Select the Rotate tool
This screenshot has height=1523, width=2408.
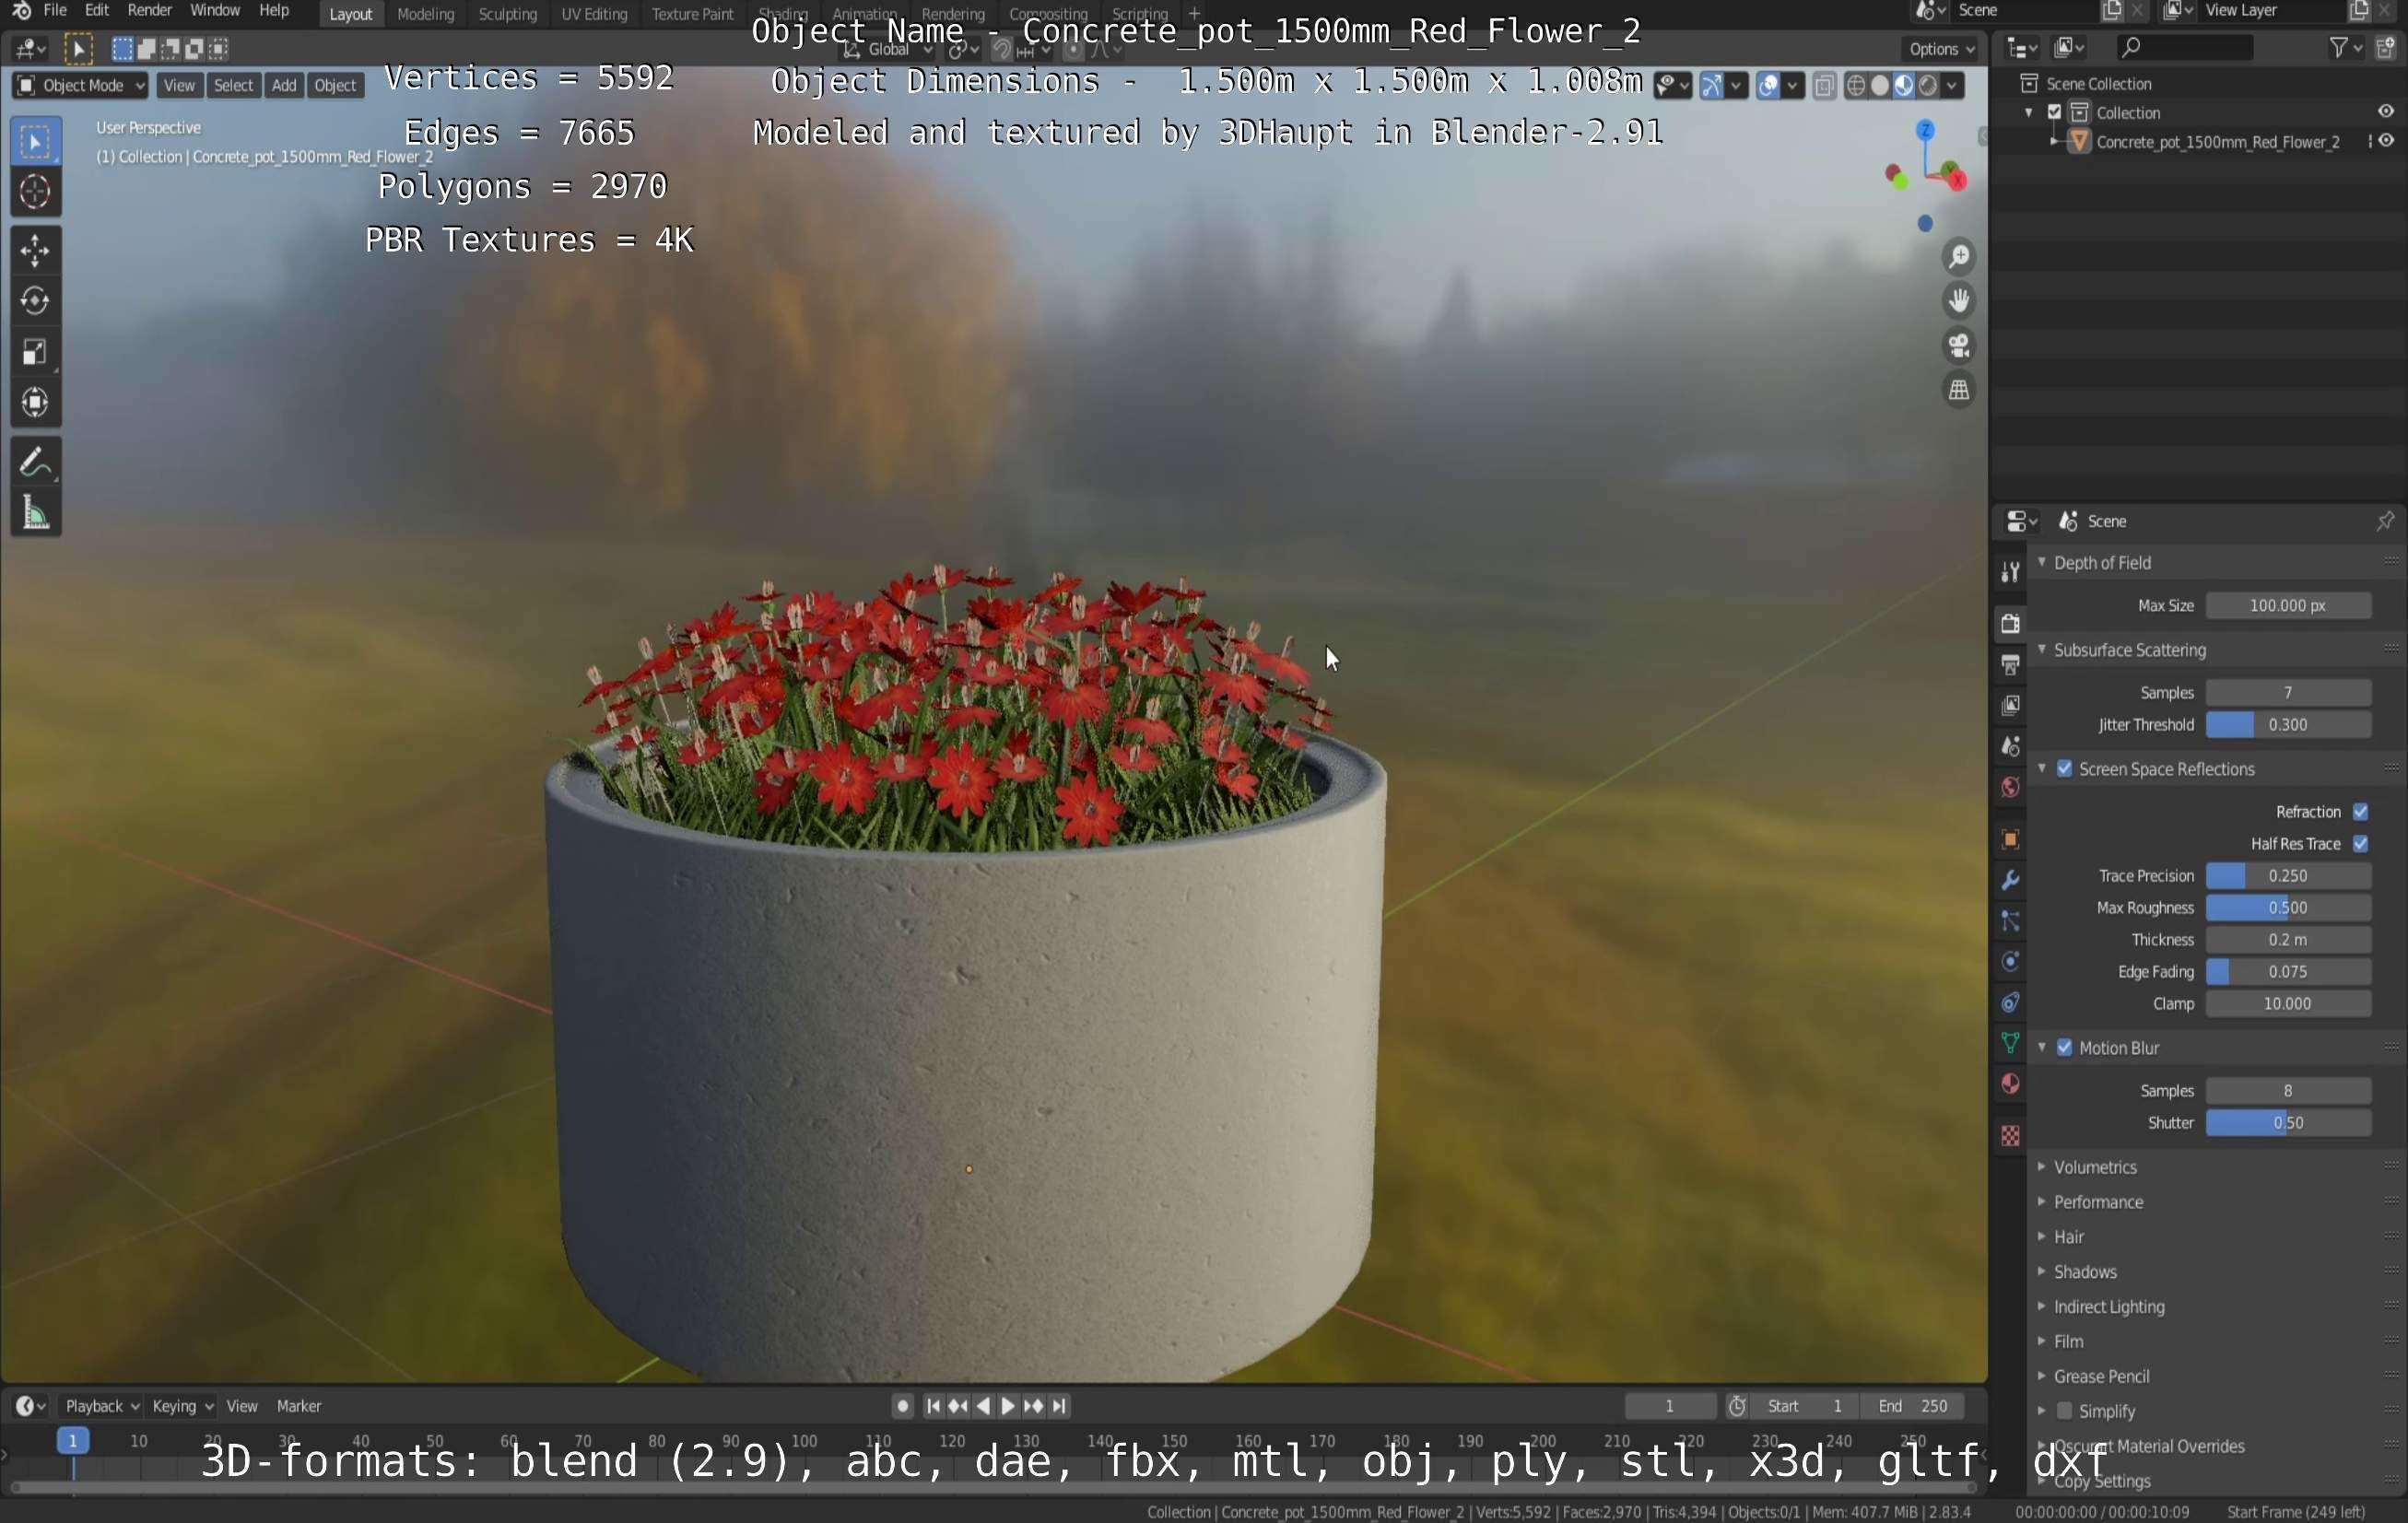(35, 301)
